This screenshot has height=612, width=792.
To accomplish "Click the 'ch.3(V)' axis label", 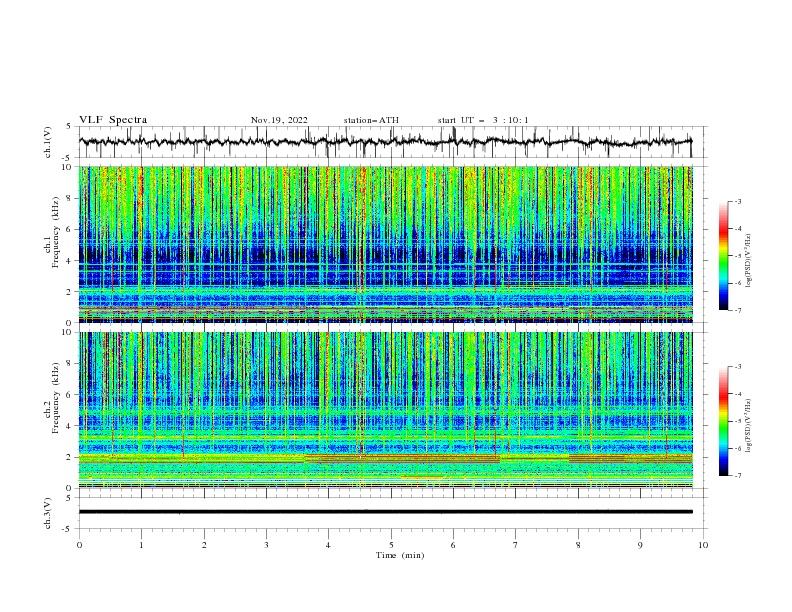I will pos(48,513).
